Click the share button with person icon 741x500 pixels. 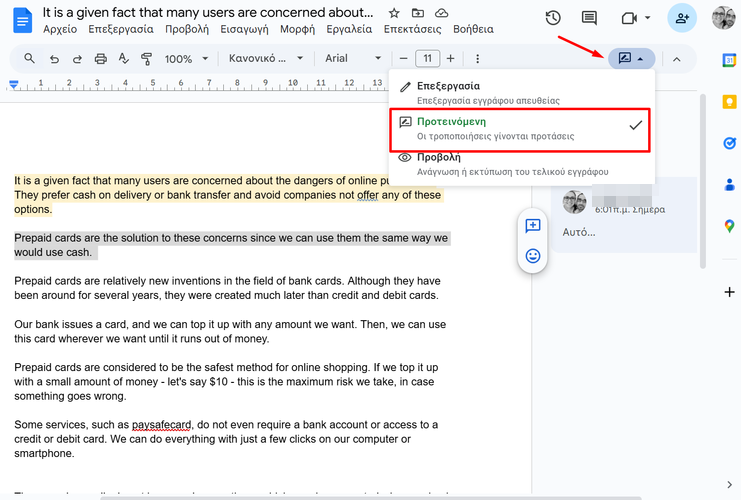(x=683, y=19)
